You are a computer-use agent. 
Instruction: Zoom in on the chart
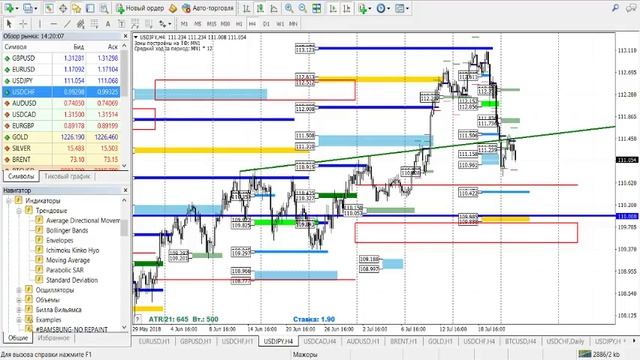[289, 8]
